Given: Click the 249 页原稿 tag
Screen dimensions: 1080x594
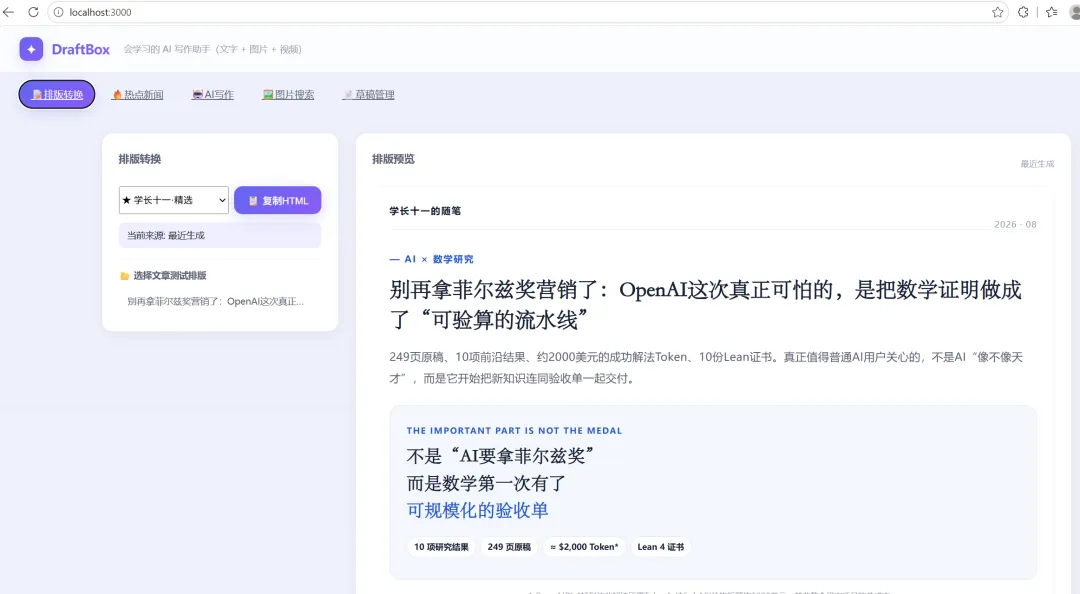Looking at the screenshot, I should pos(509,547).
